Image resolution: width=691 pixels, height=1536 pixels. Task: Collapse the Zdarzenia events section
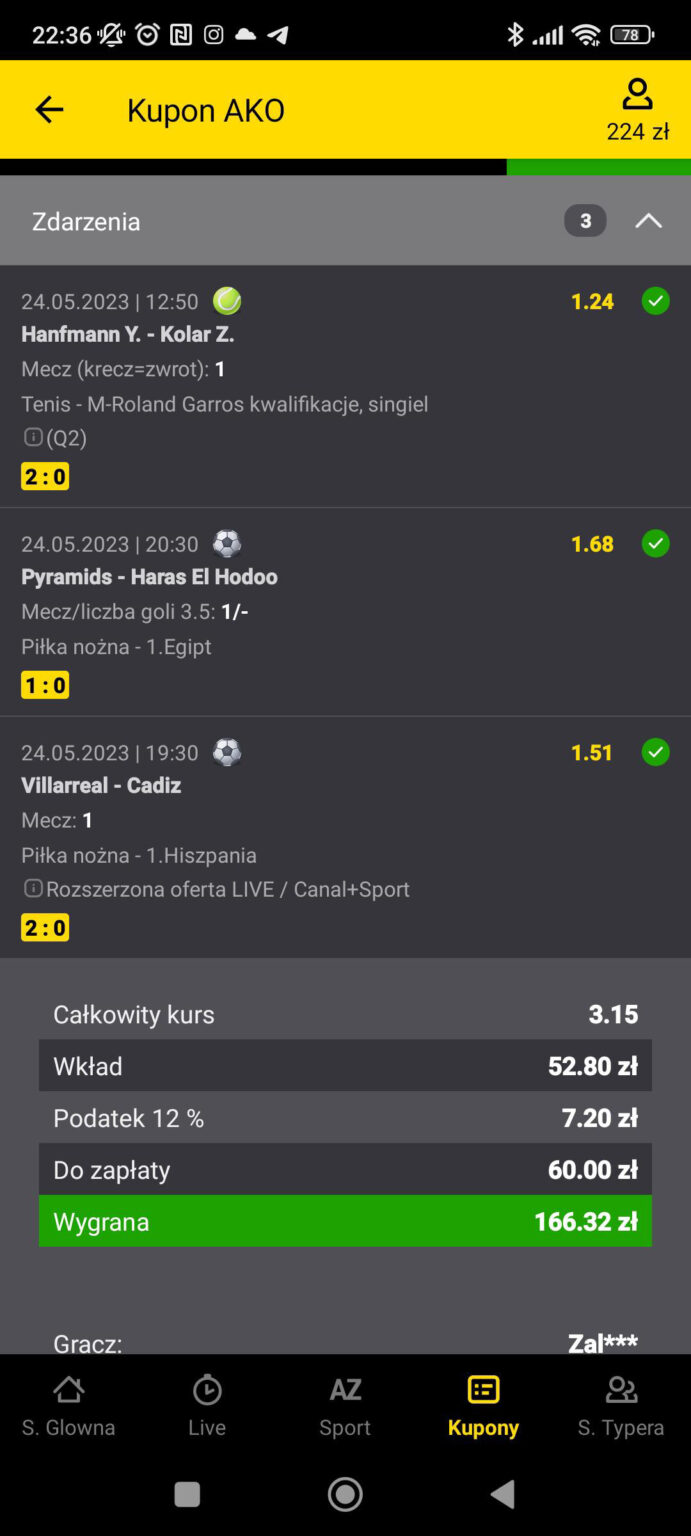(648, 221)
